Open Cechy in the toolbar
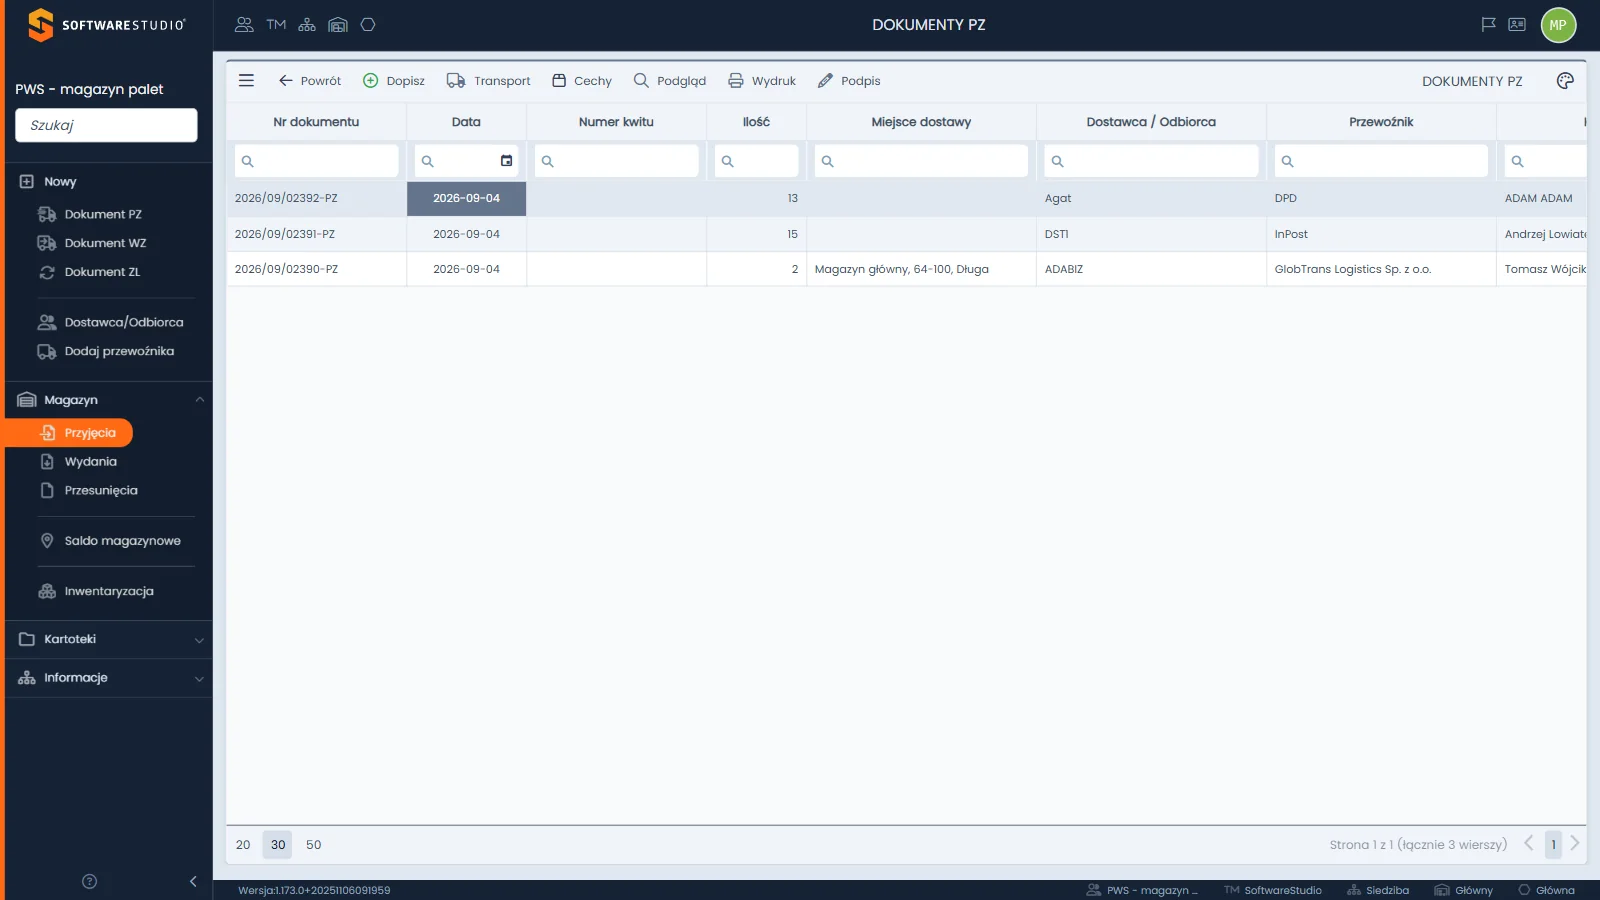The width and height of the screenshot is (1600, 900). (581, 81)
